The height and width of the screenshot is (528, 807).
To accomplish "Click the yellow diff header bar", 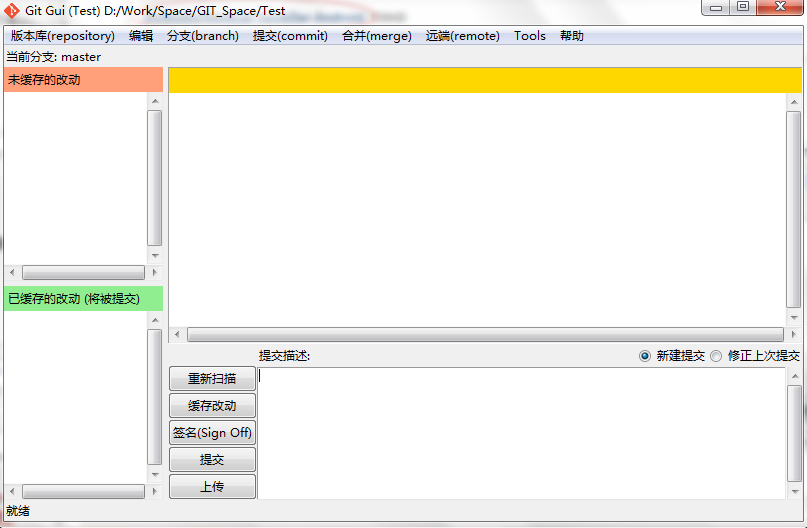I will click(485, 80).
